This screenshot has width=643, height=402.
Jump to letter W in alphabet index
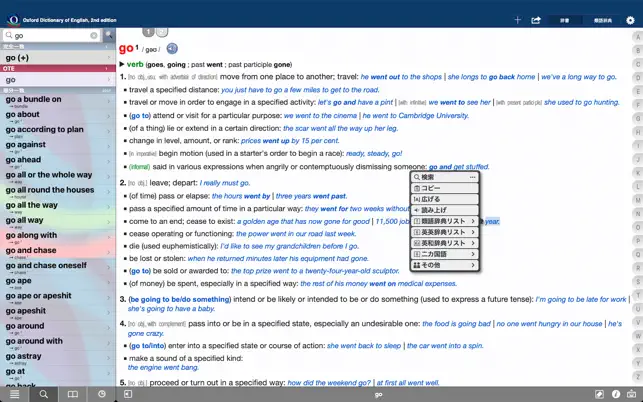click(x=638, y=336)
